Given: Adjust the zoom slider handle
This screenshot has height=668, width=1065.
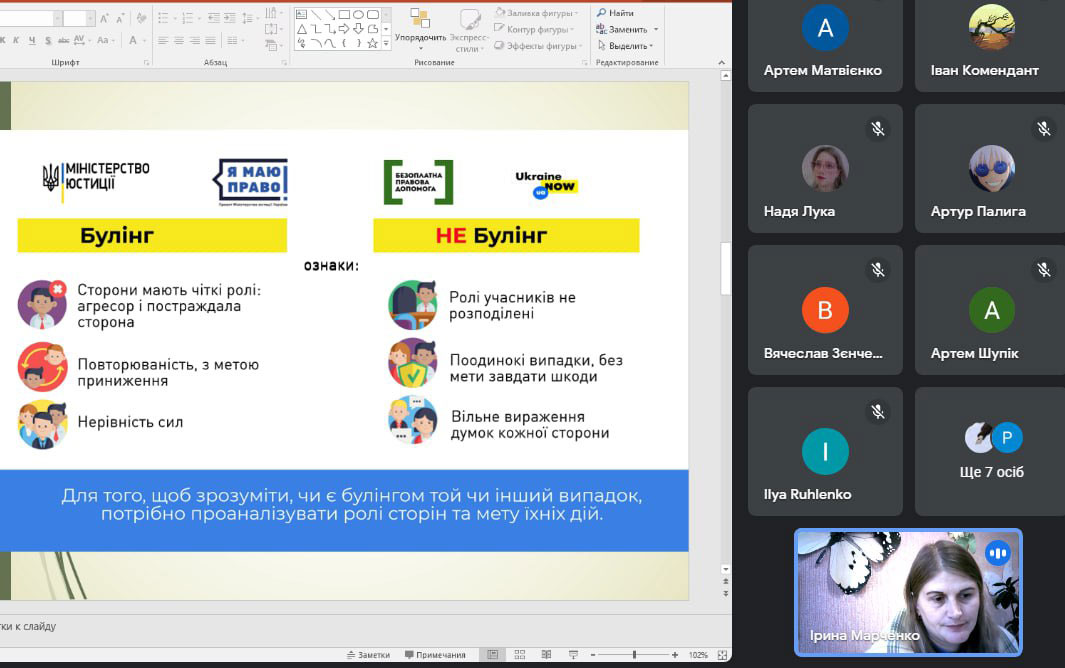Looking at the screenshot, I should click(634, 655).
